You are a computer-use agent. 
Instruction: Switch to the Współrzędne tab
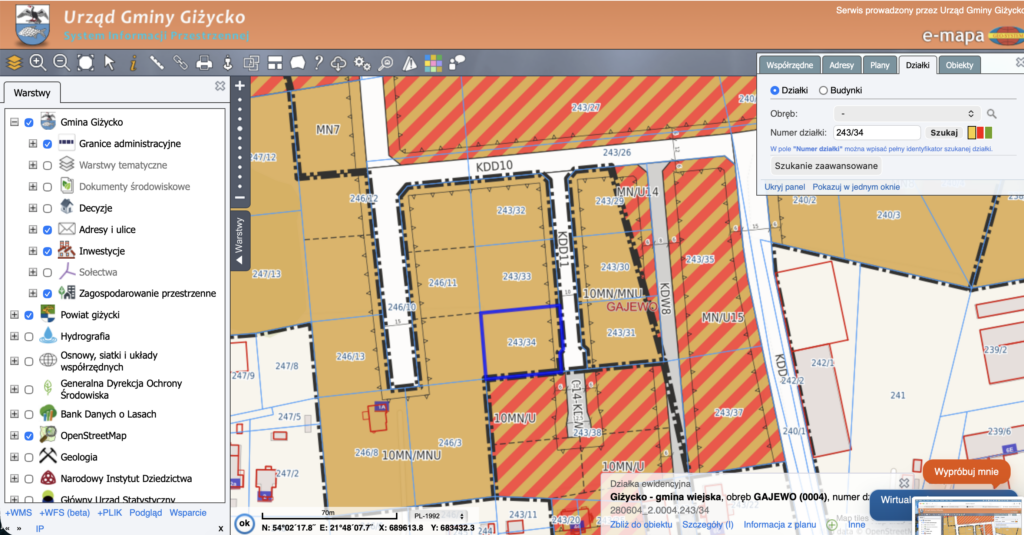[x=790, y=65]
